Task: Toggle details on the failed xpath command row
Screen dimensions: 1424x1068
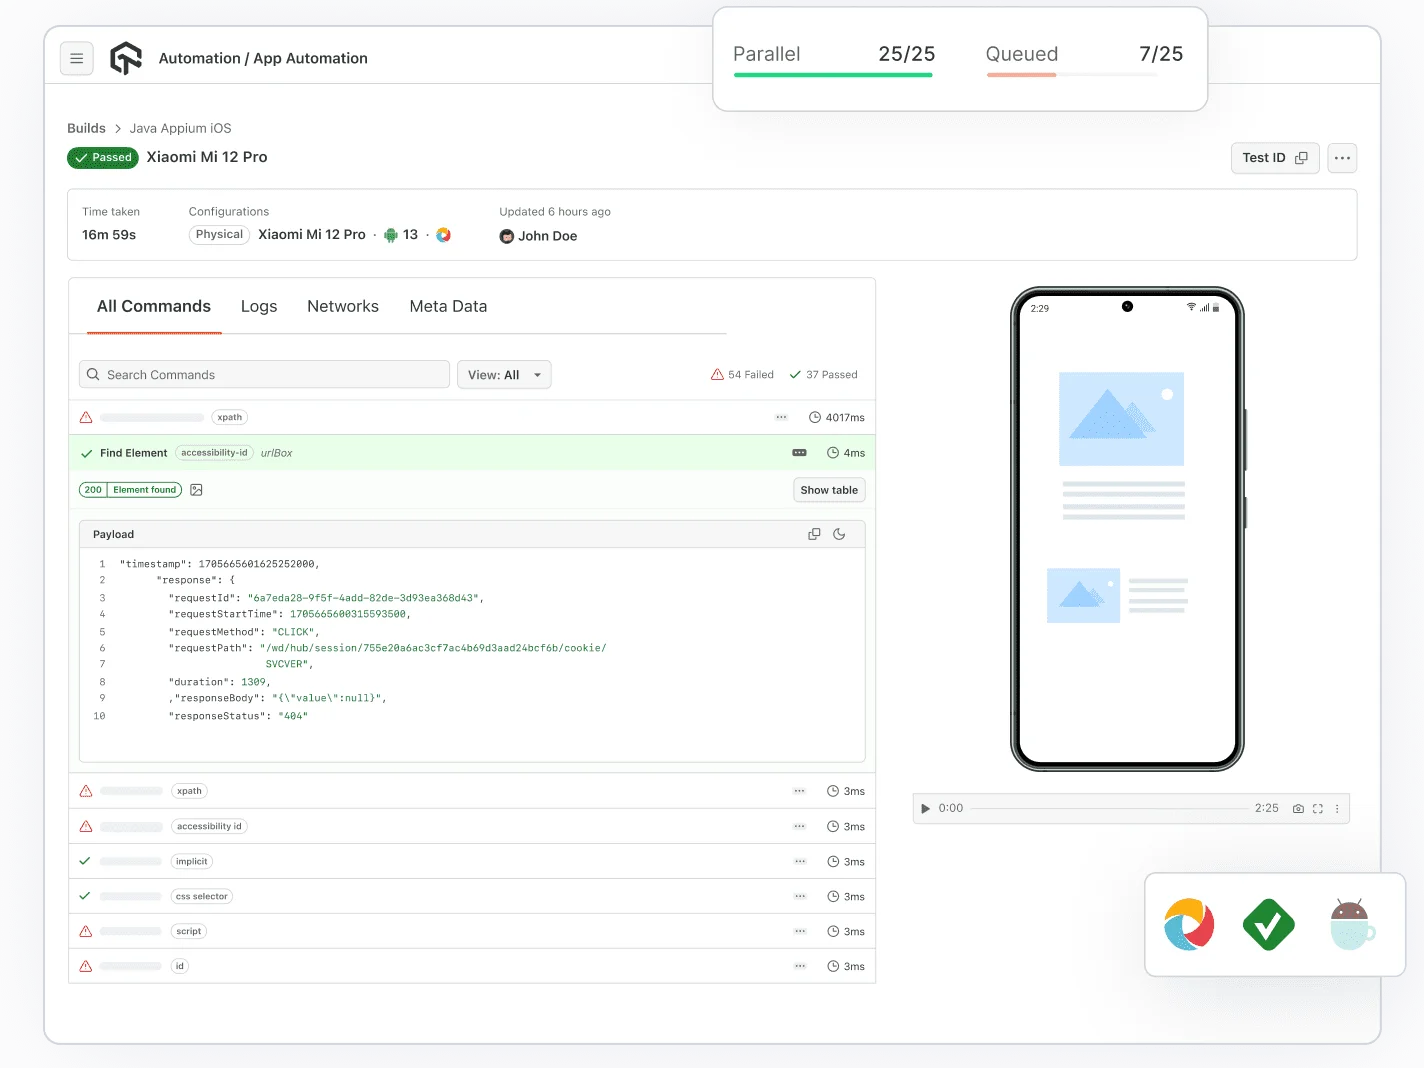Action: tap(781, 417)
